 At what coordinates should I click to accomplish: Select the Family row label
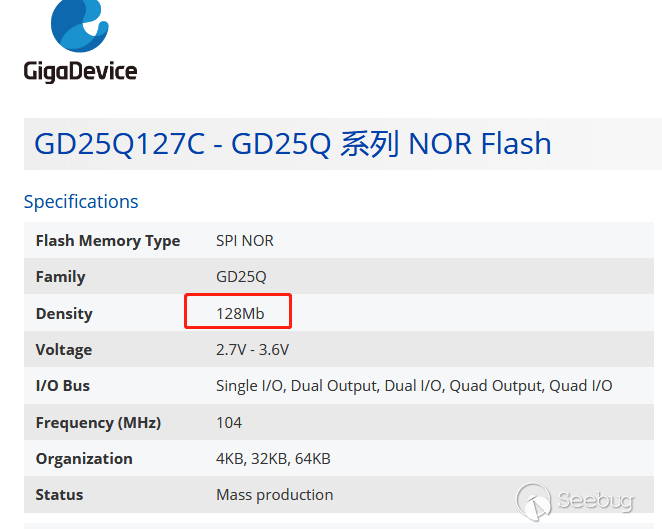point(60,277)
